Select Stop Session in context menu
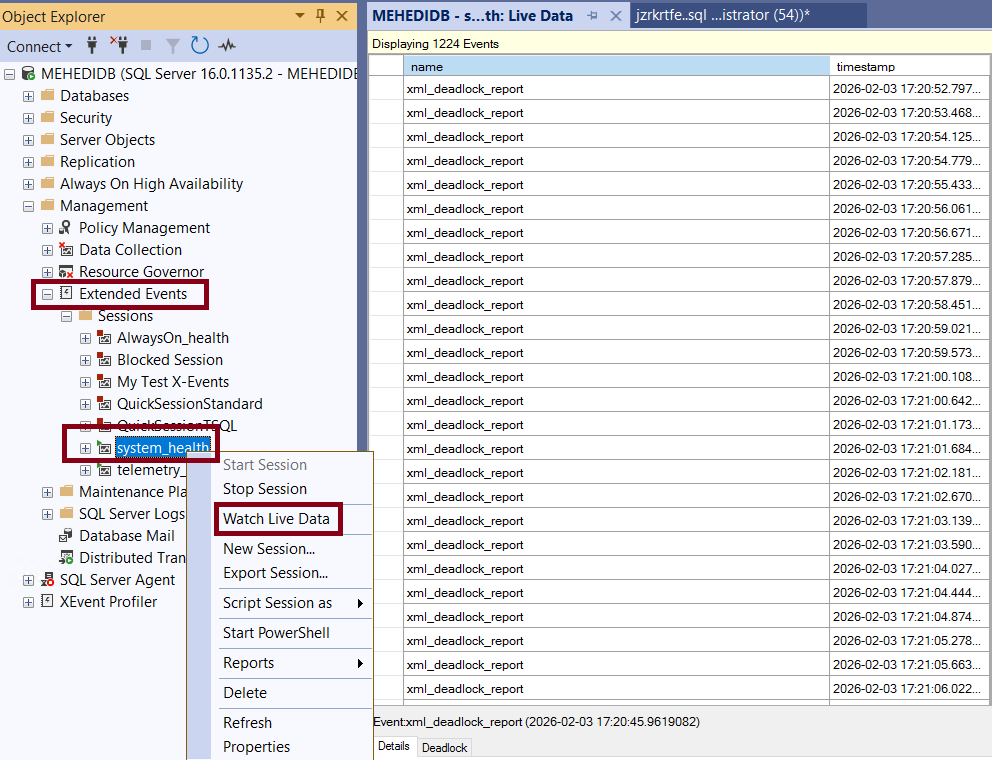992x760 pixels. (x=265, y=489)
